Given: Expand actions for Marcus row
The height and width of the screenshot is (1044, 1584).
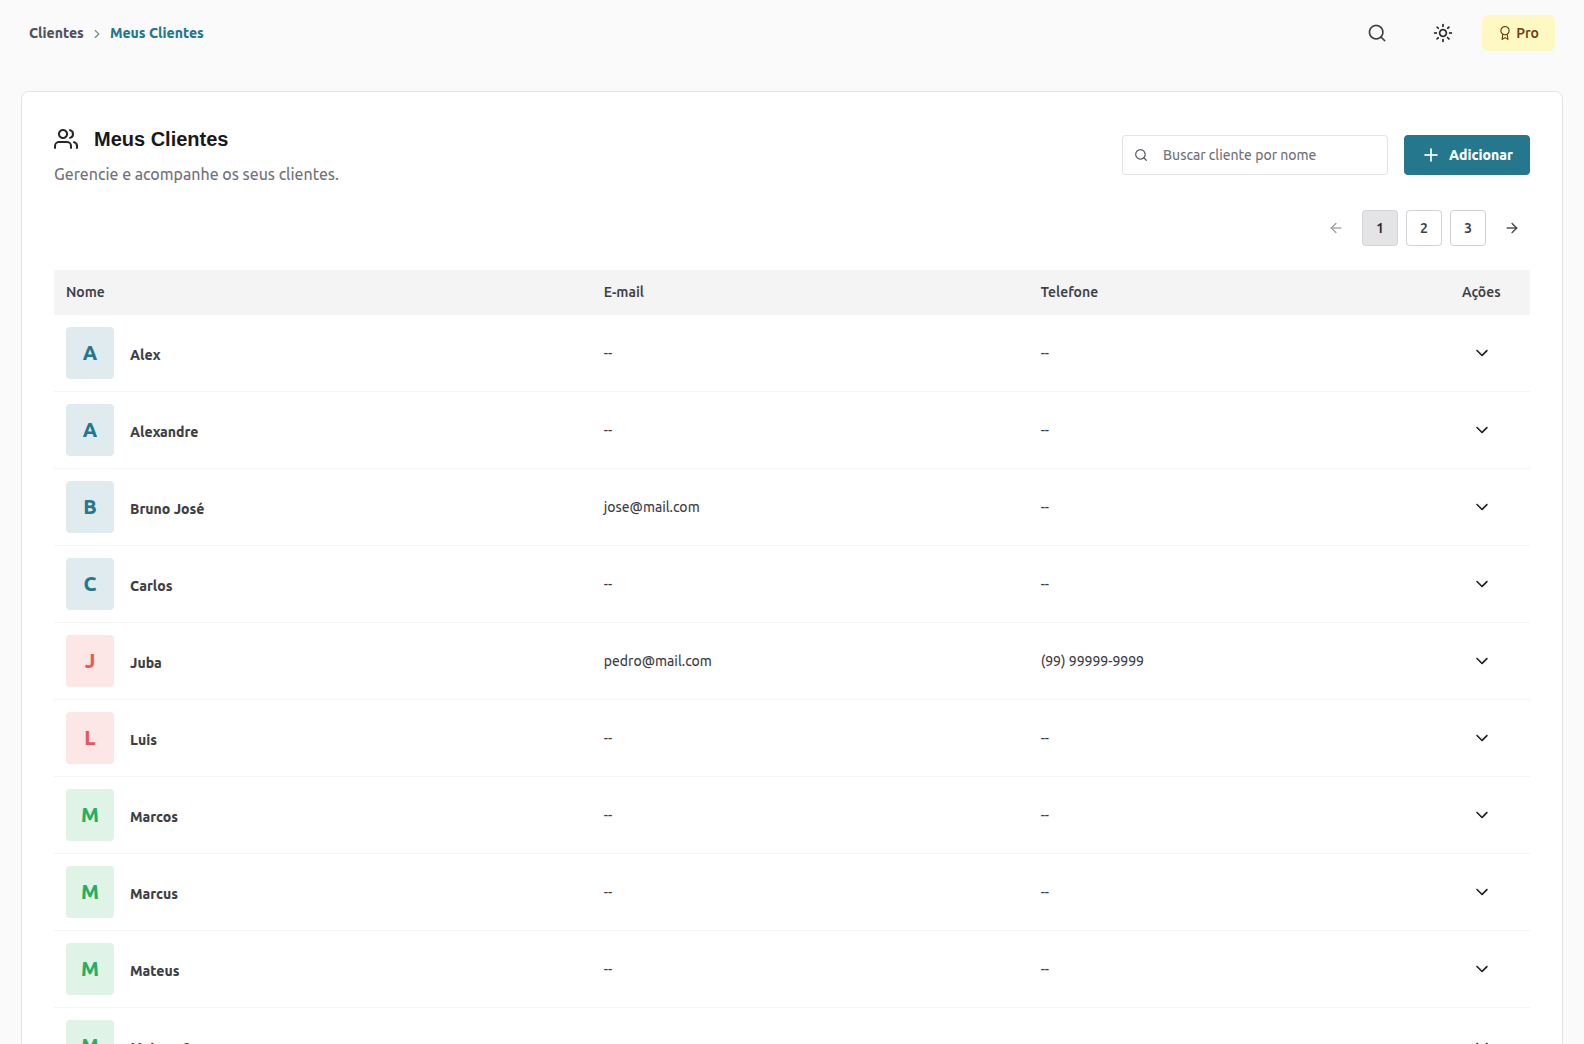Looking at the screenshot, I should coord(1482,892).
